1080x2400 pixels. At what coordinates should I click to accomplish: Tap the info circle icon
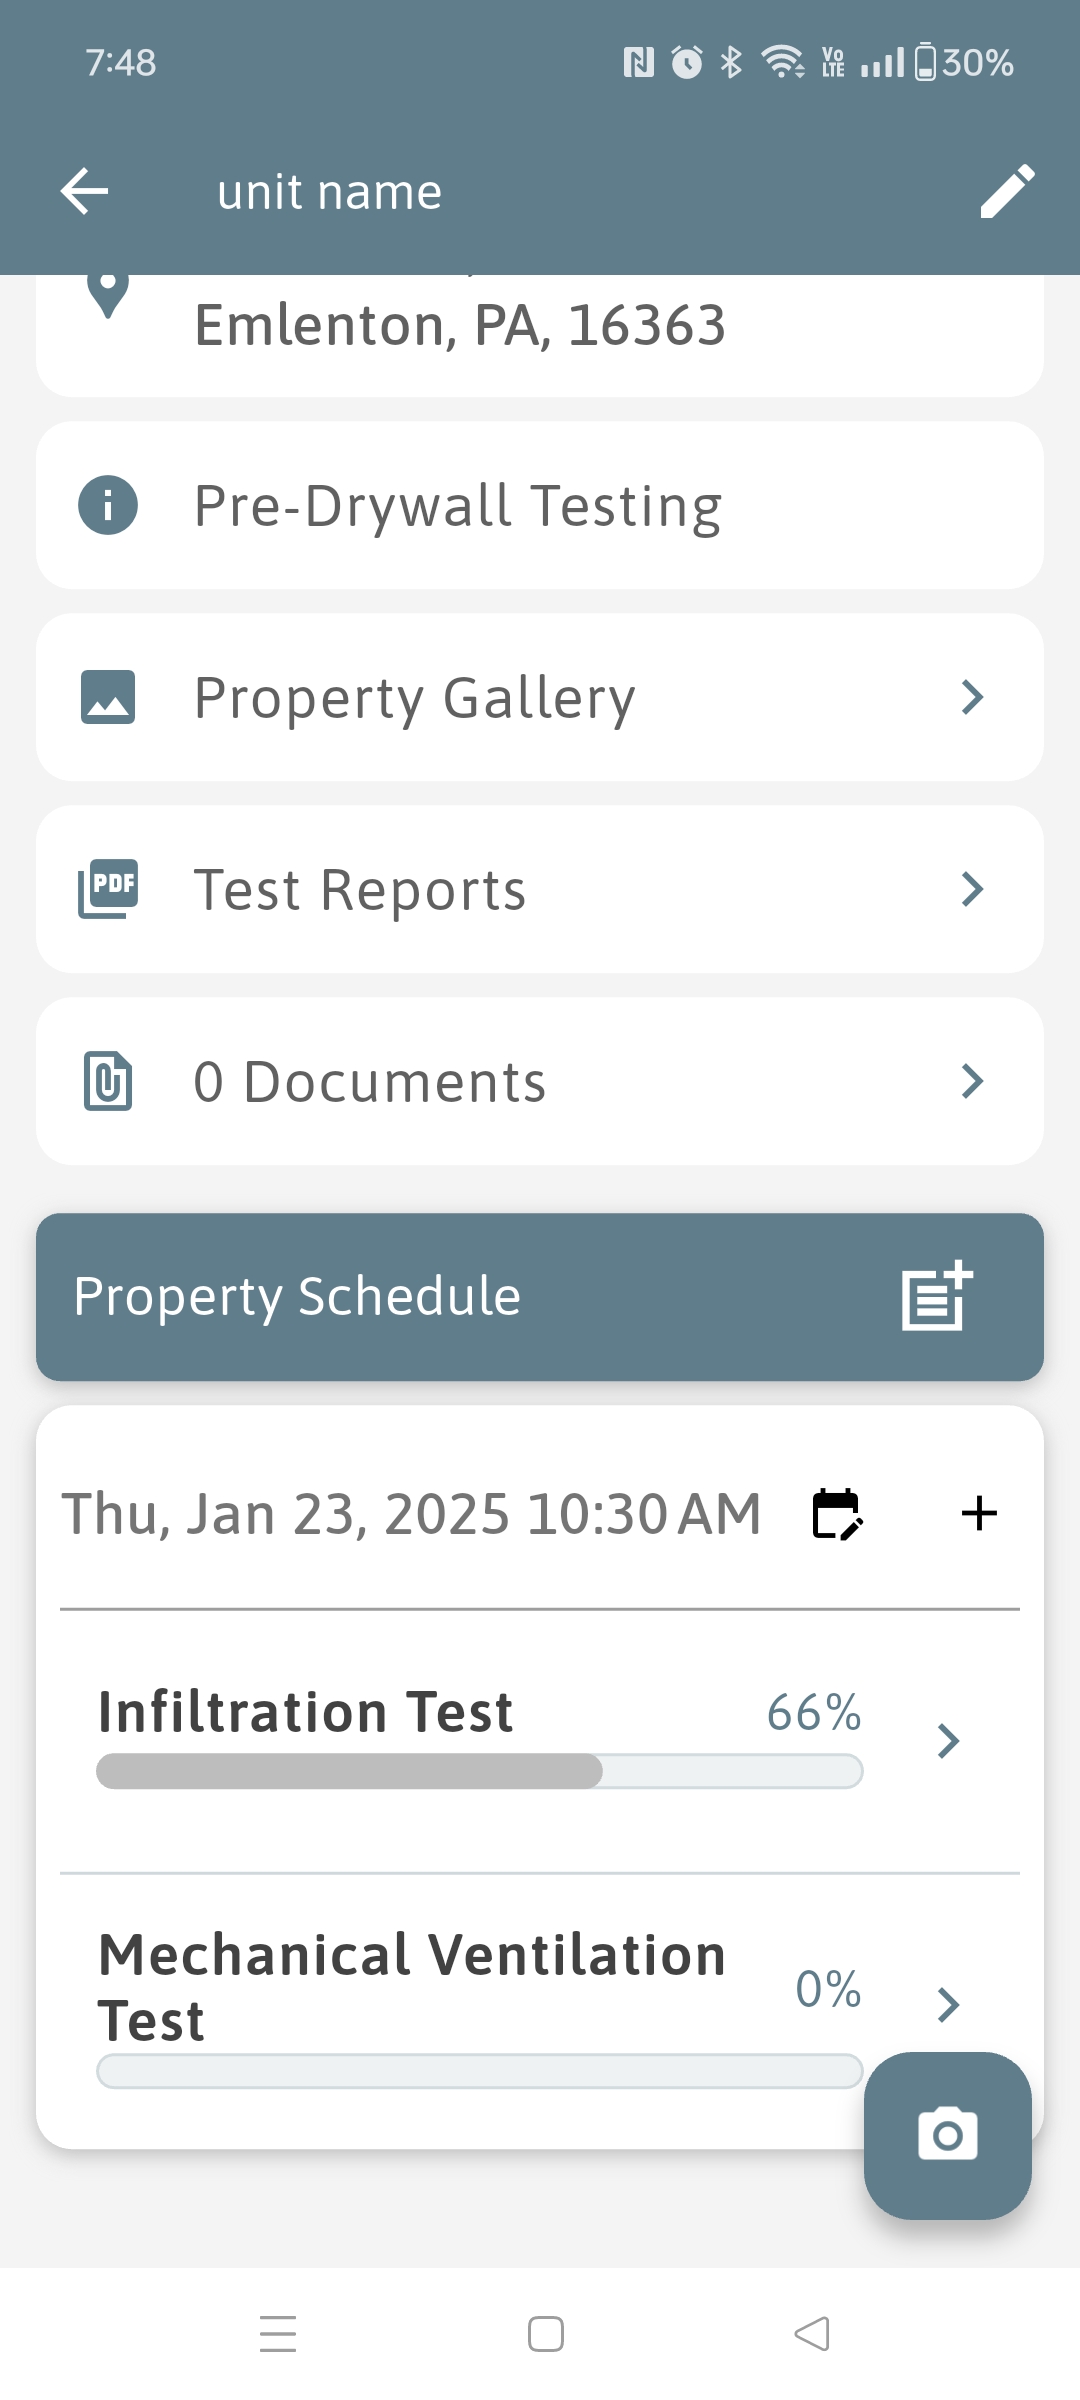coord(108,505)
